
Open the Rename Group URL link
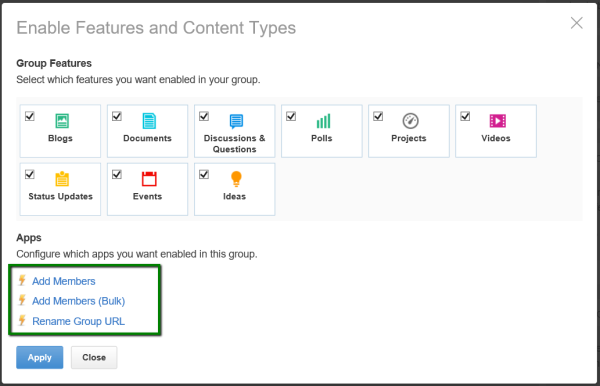(78, 321)
